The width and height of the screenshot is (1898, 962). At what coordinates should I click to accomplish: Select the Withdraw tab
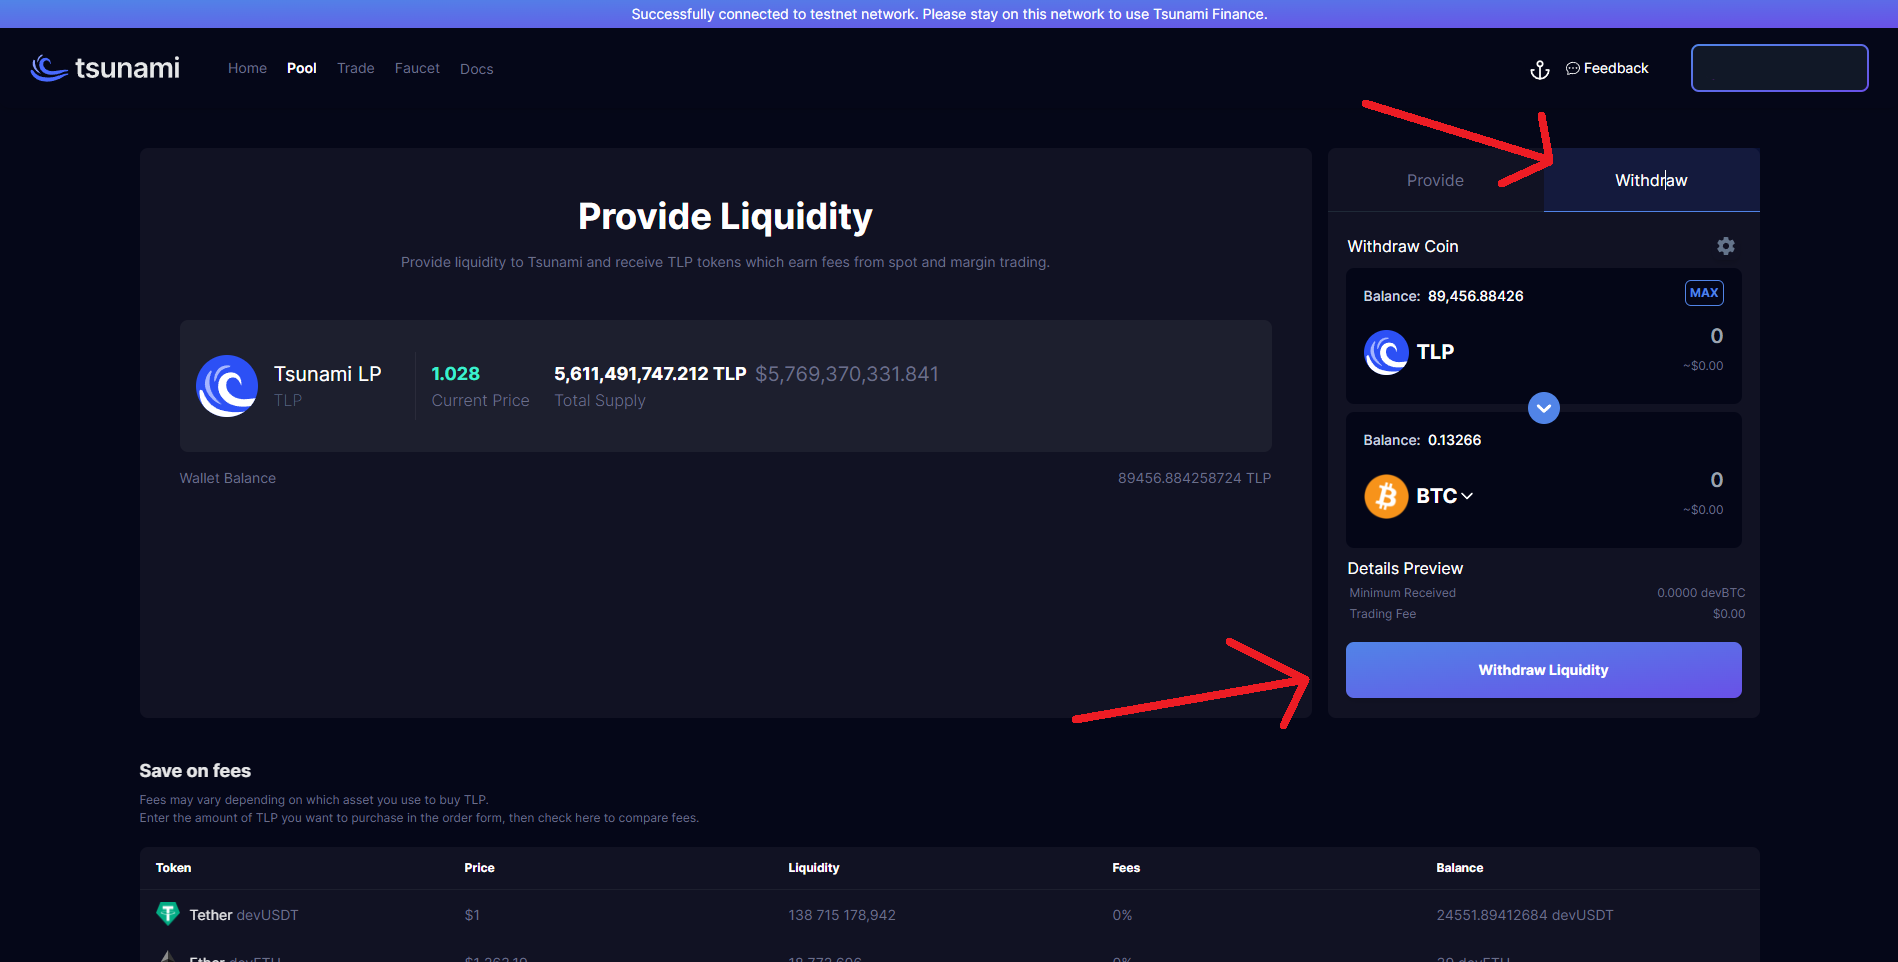[1652, 180]
